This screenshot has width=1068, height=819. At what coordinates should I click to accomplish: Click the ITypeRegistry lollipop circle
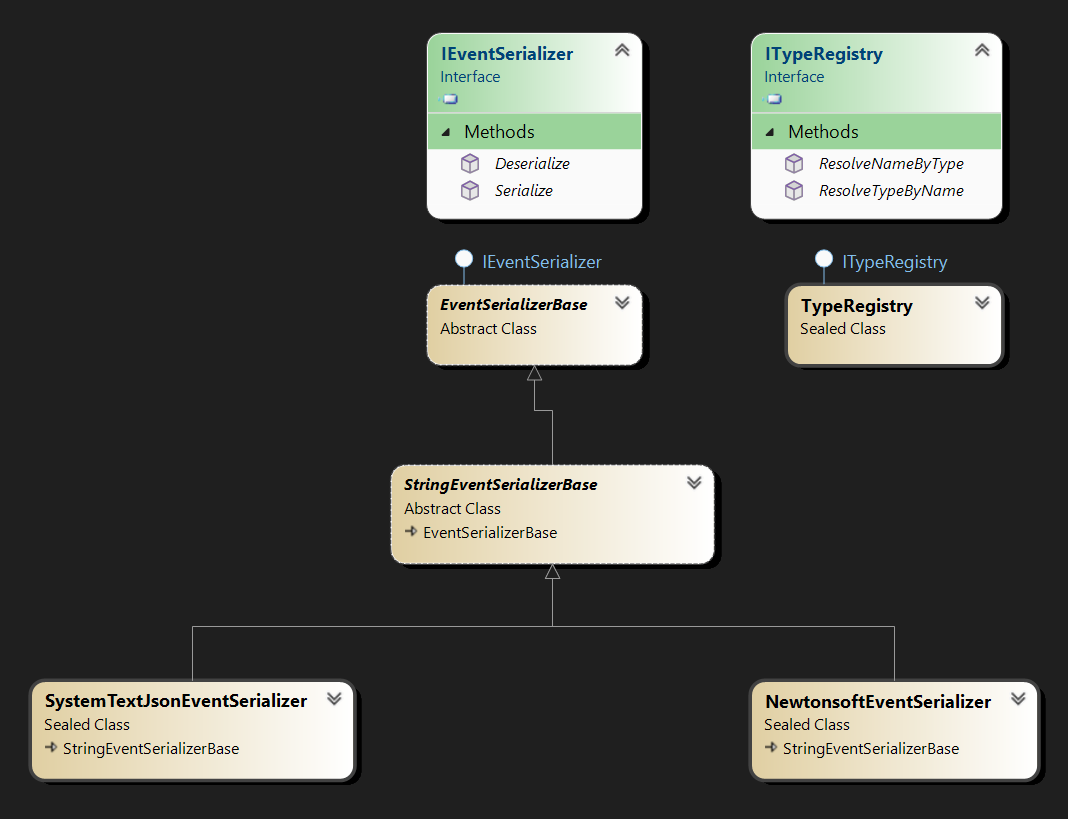[x=824, y=259]
